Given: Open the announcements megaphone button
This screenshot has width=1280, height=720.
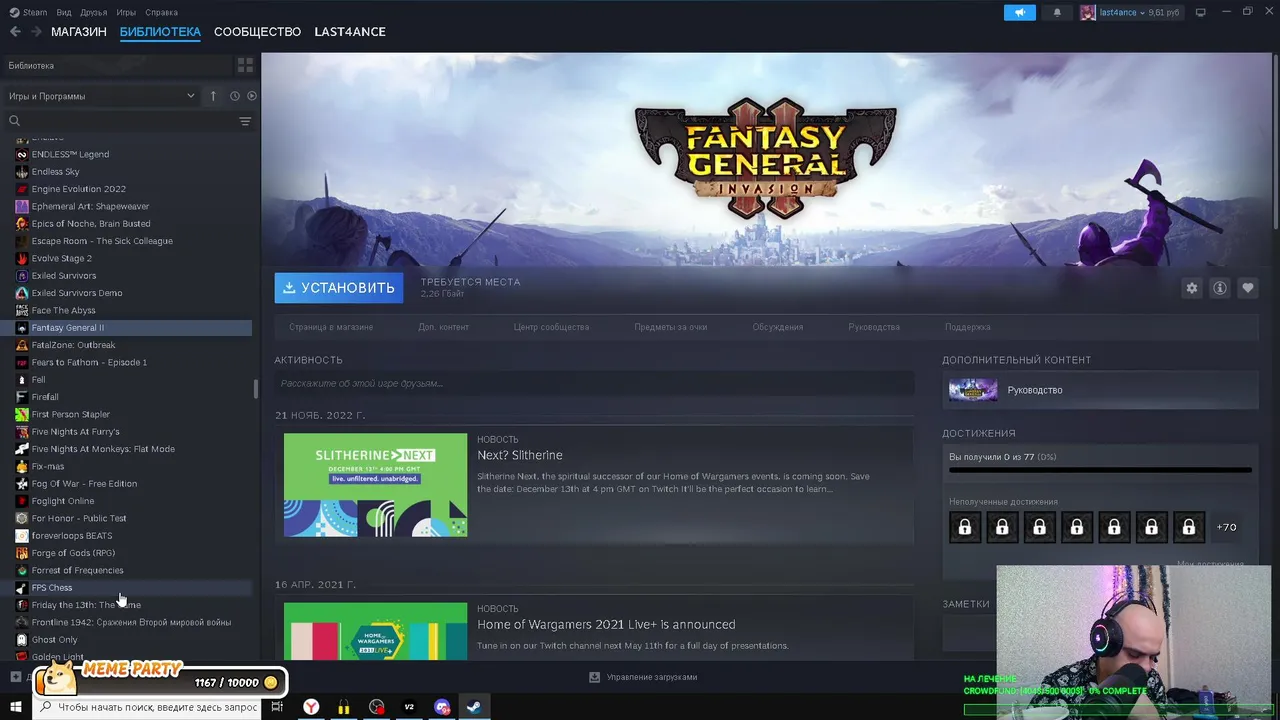Looking at the screenshot, I should 1020,13.
